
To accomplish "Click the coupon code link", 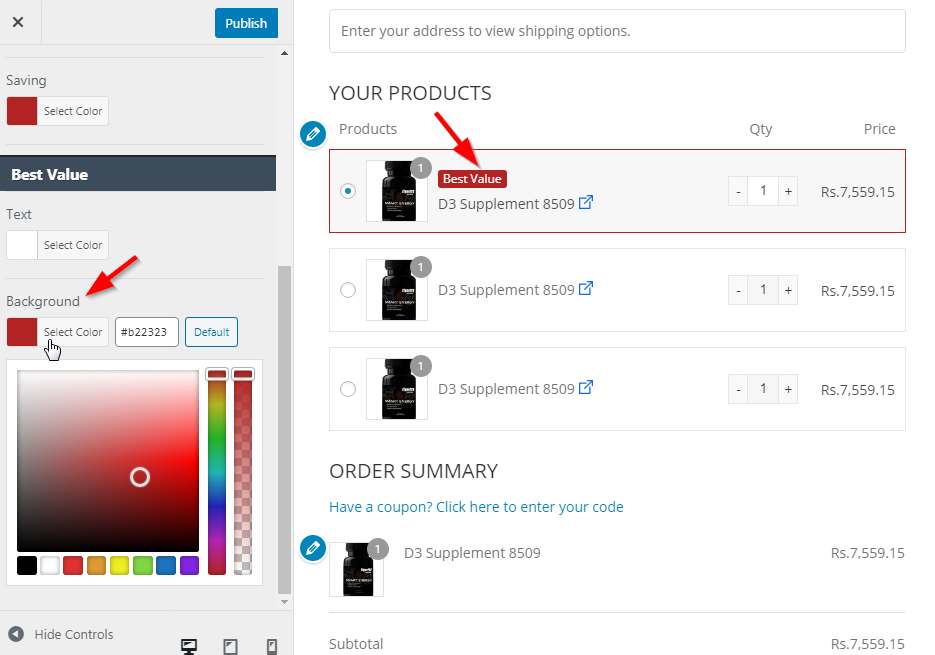I will tap(476, 507).
